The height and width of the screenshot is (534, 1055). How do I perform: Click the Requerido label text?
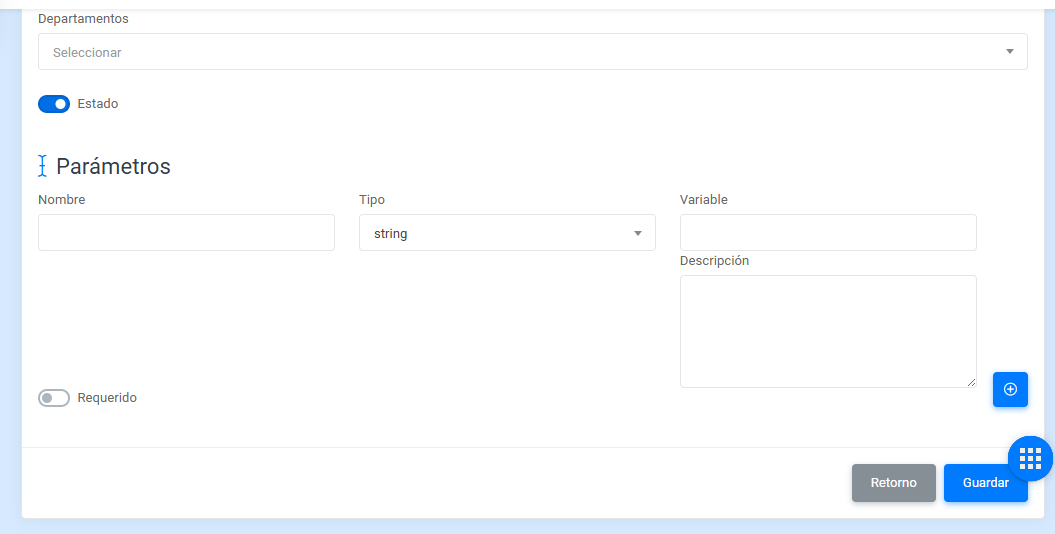coord(107,398)
